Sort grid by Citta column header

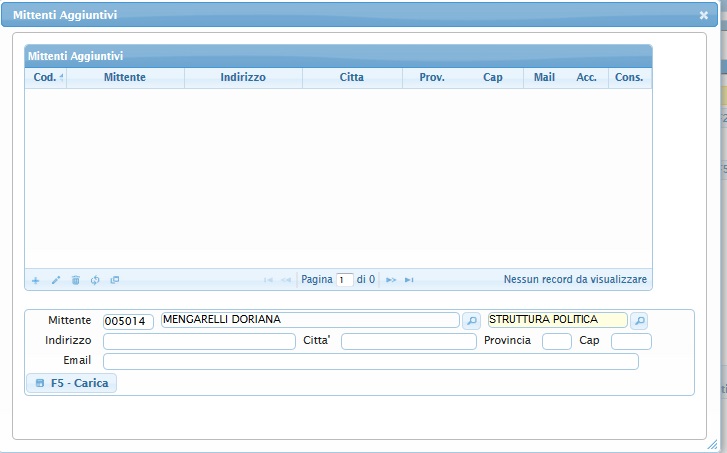352,77
